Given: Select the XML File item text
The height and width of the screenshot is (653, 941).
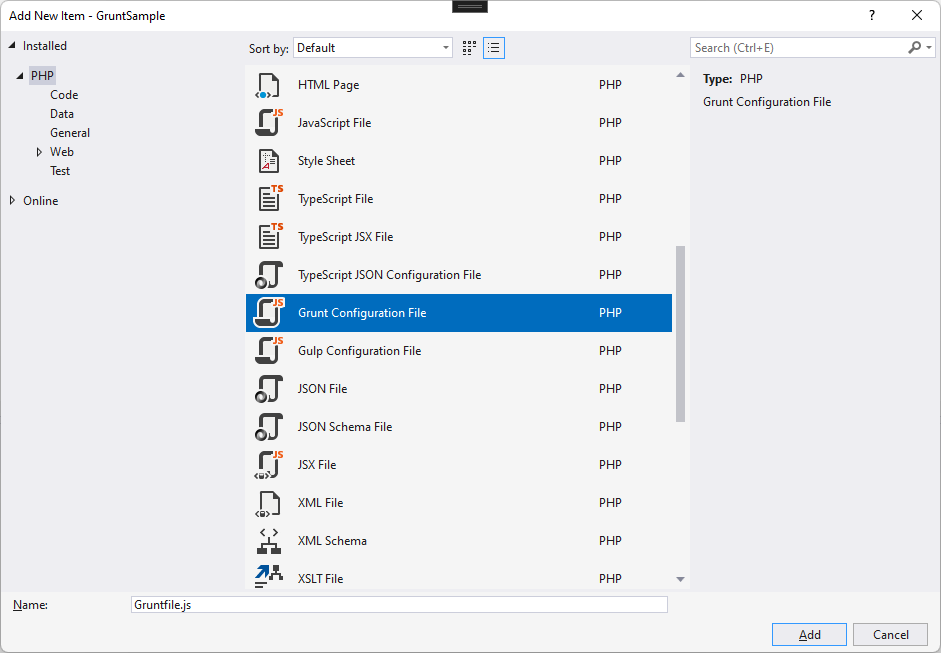Looking at the screenshot, I should [x=320, y=503].
